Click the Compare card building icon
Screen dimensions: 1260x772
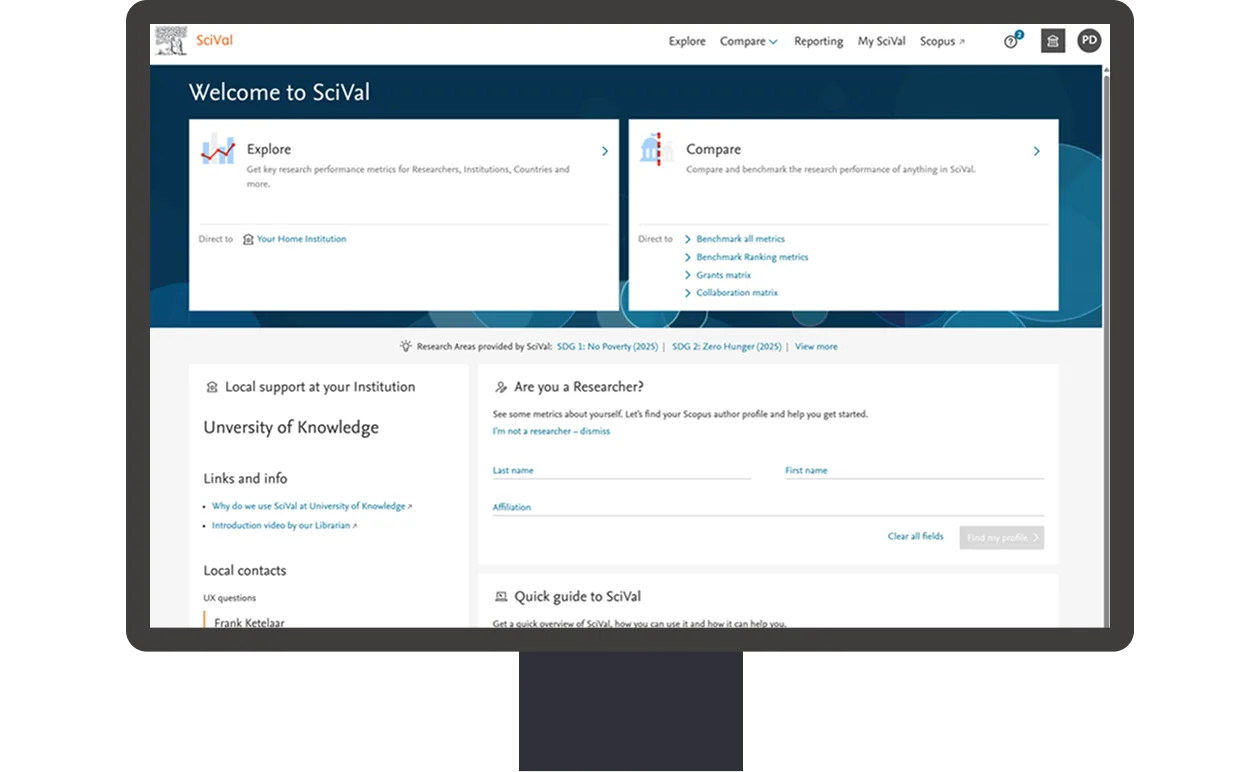657,149
